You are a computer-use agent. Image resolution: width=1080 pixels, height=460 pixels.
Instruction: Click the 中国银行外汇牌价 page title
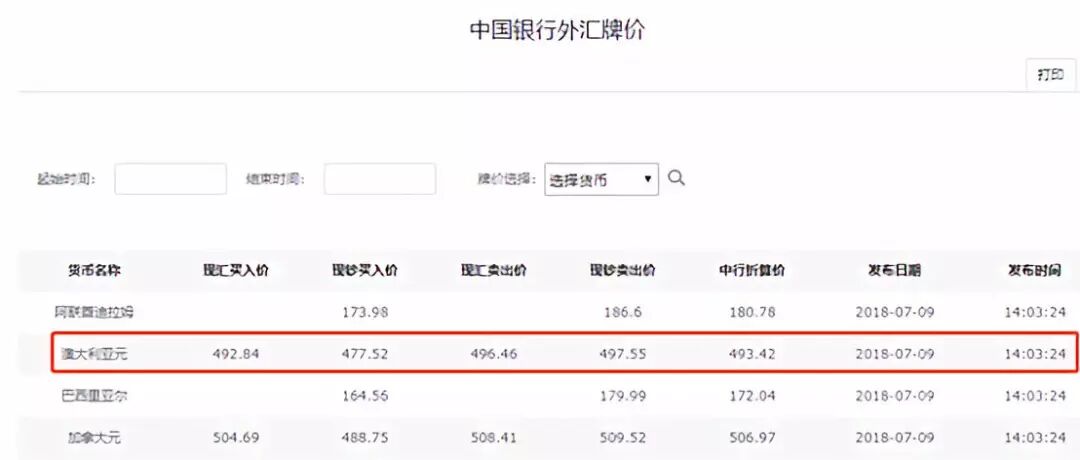click(x=557, y=30)
